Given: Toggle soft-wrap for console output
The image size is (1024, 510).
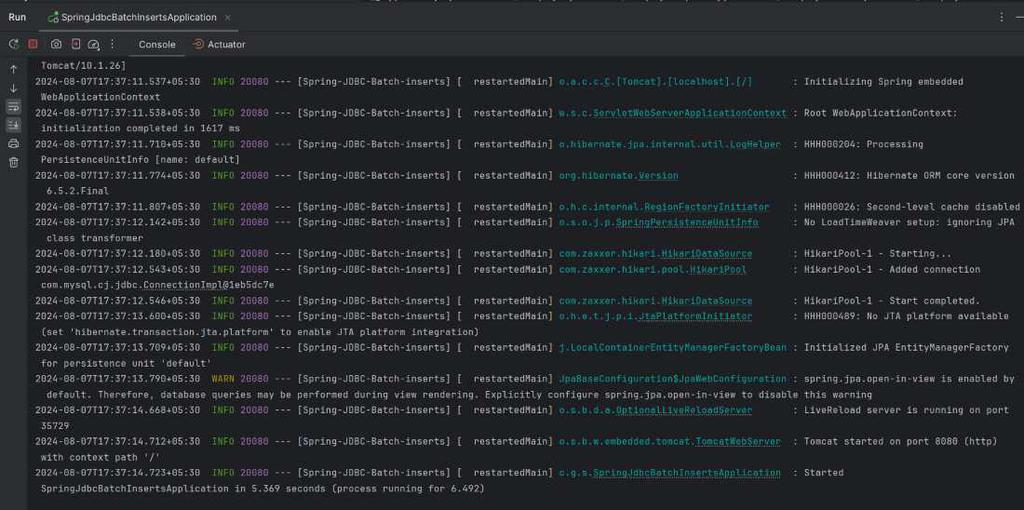Looking at the screenshot, I should coord(13,106).
